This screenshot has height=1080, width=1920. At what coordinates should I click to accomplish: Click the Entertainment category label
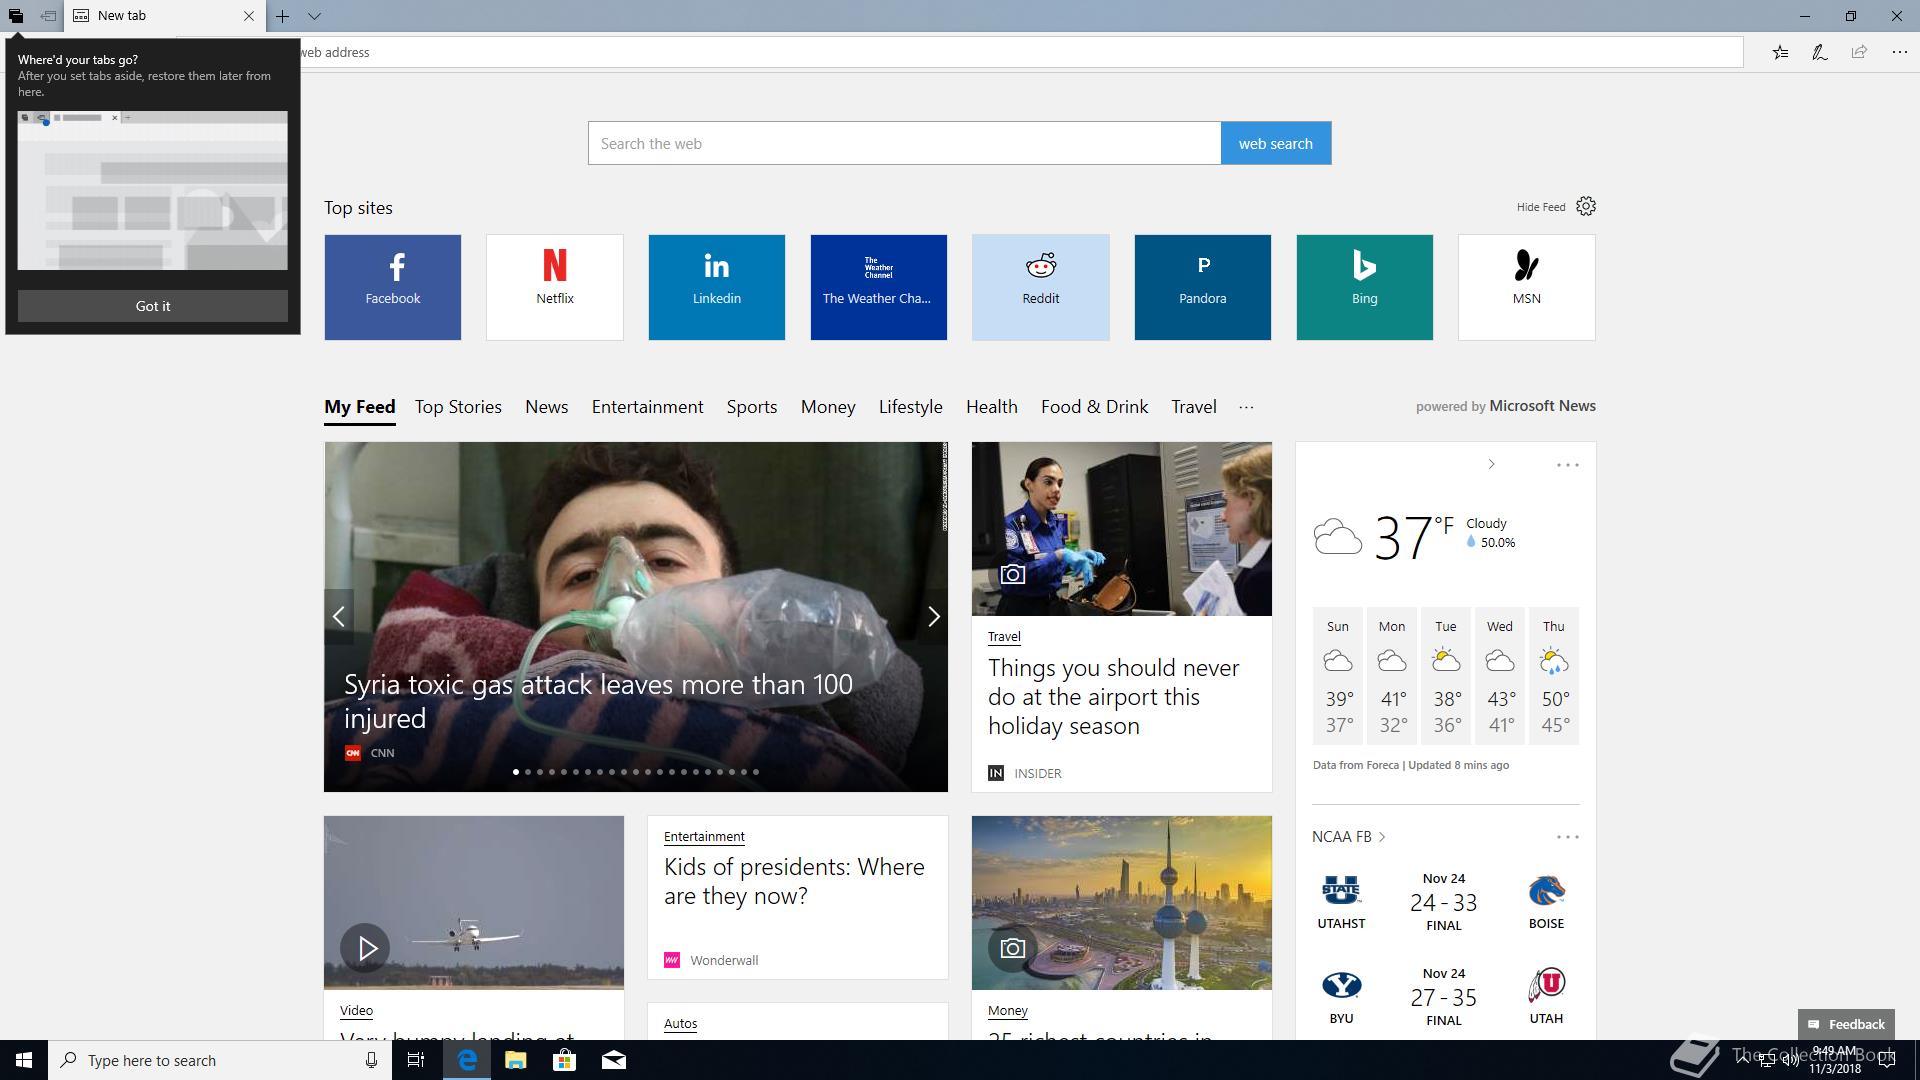(704, 837)
